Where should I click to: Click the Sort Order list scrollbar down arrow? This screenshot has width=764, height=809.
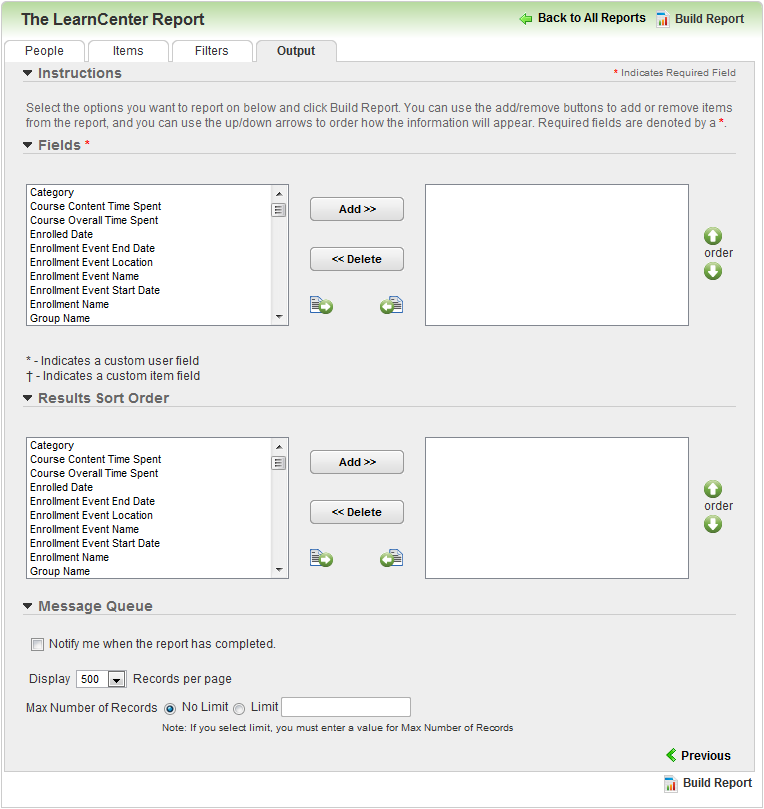[x=279, y=570]
